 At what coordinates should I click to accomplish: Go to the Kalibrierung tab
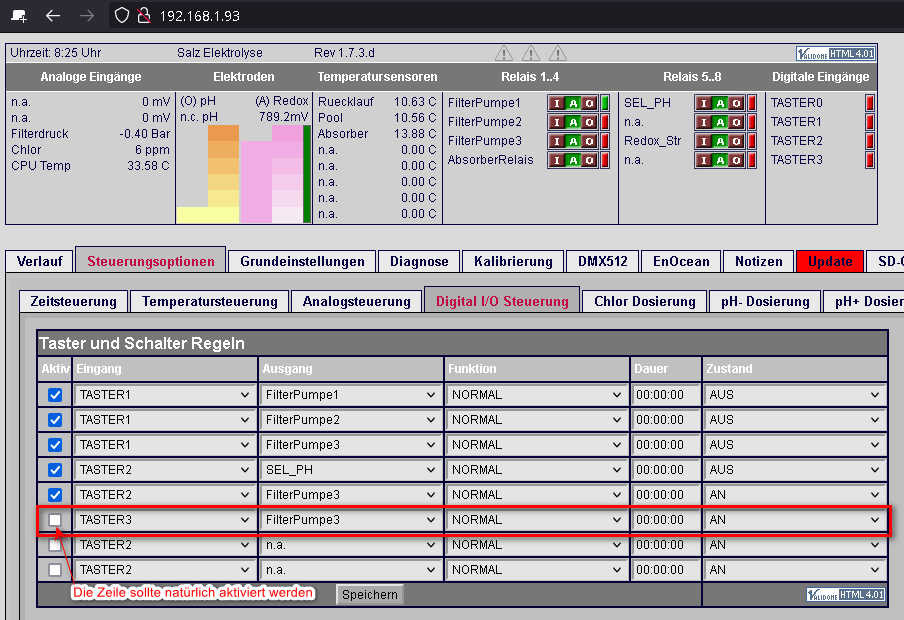(513, 261)
